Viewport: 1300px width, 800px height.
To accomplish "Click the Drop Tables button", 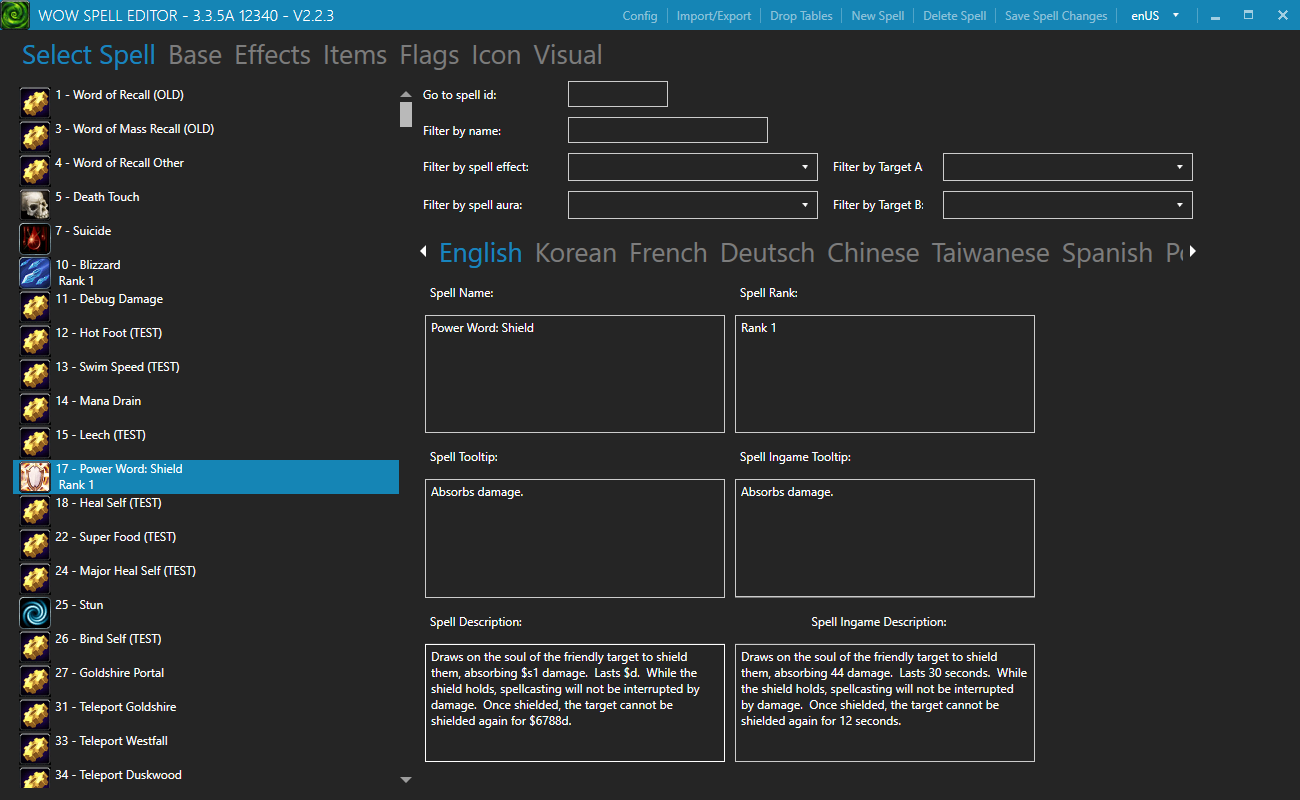I will click(801, 16).
